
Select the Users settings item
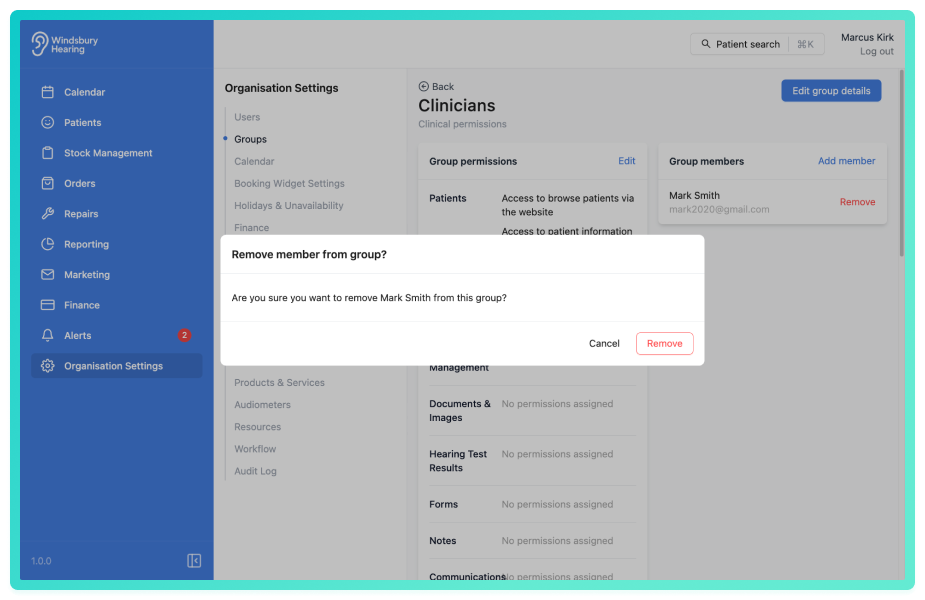point(247,117)
